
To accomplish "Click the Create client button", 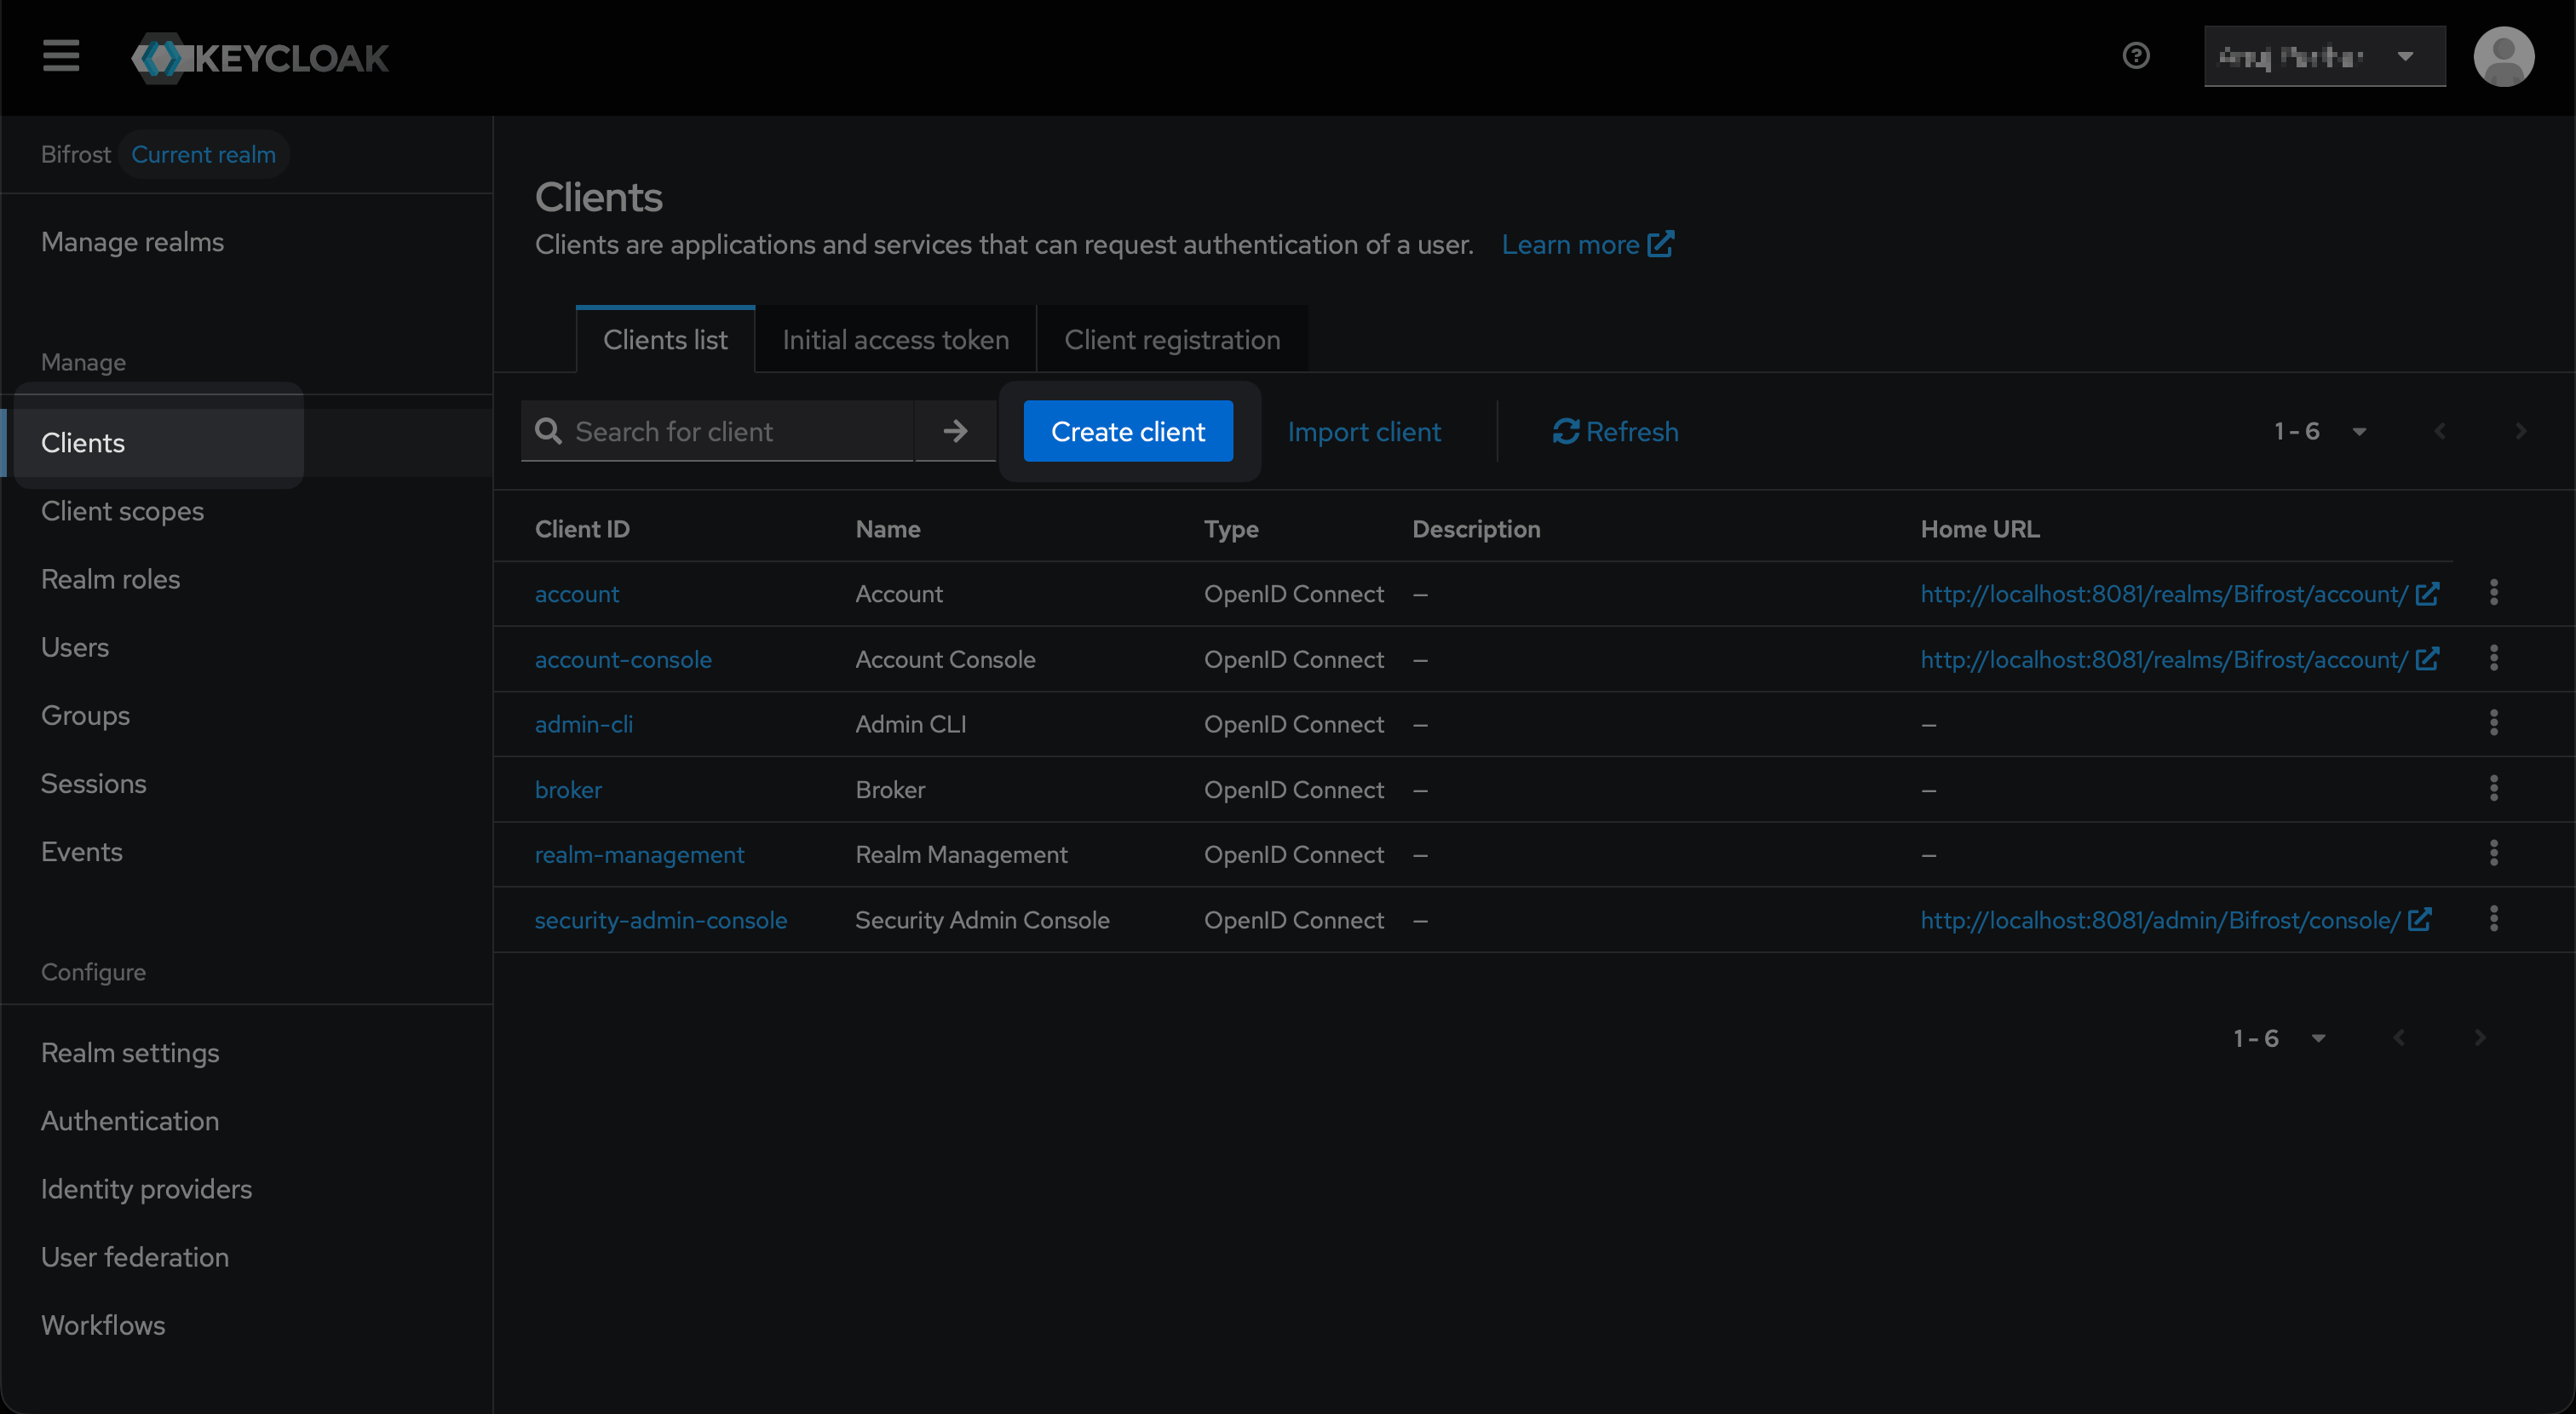I will tap(1128, 431).
